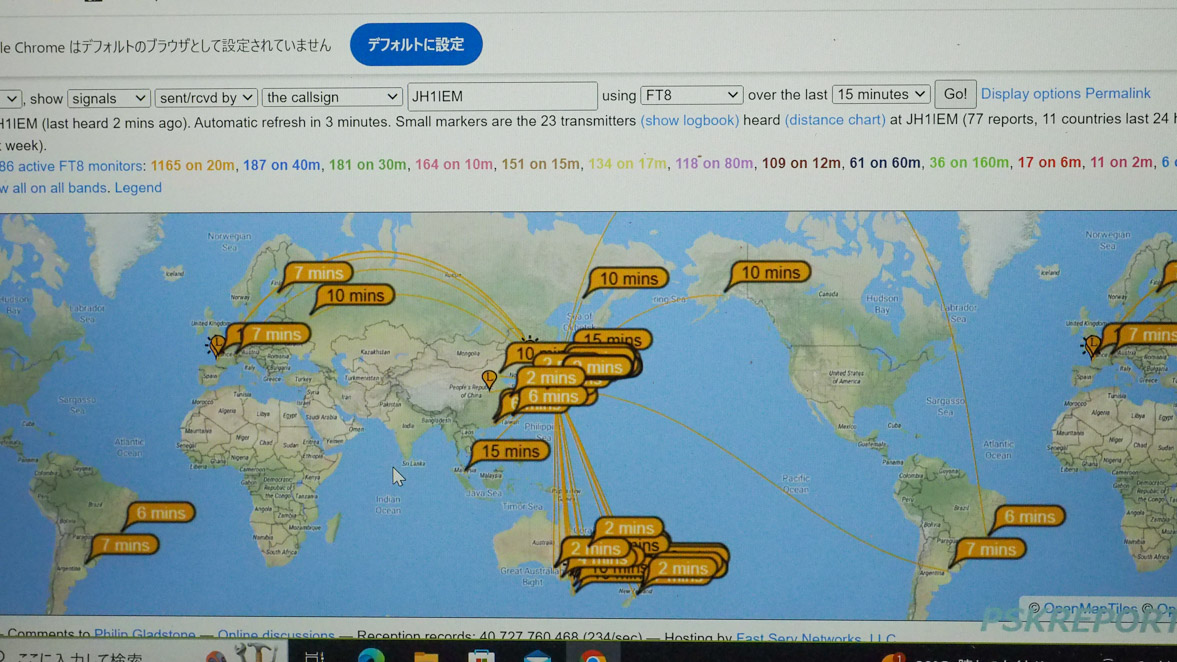Image resolution: width=1177 pixels, height=662 pixels.
Task: Click the 7 mins marker over Scandinavia
Action: (318, 274)
